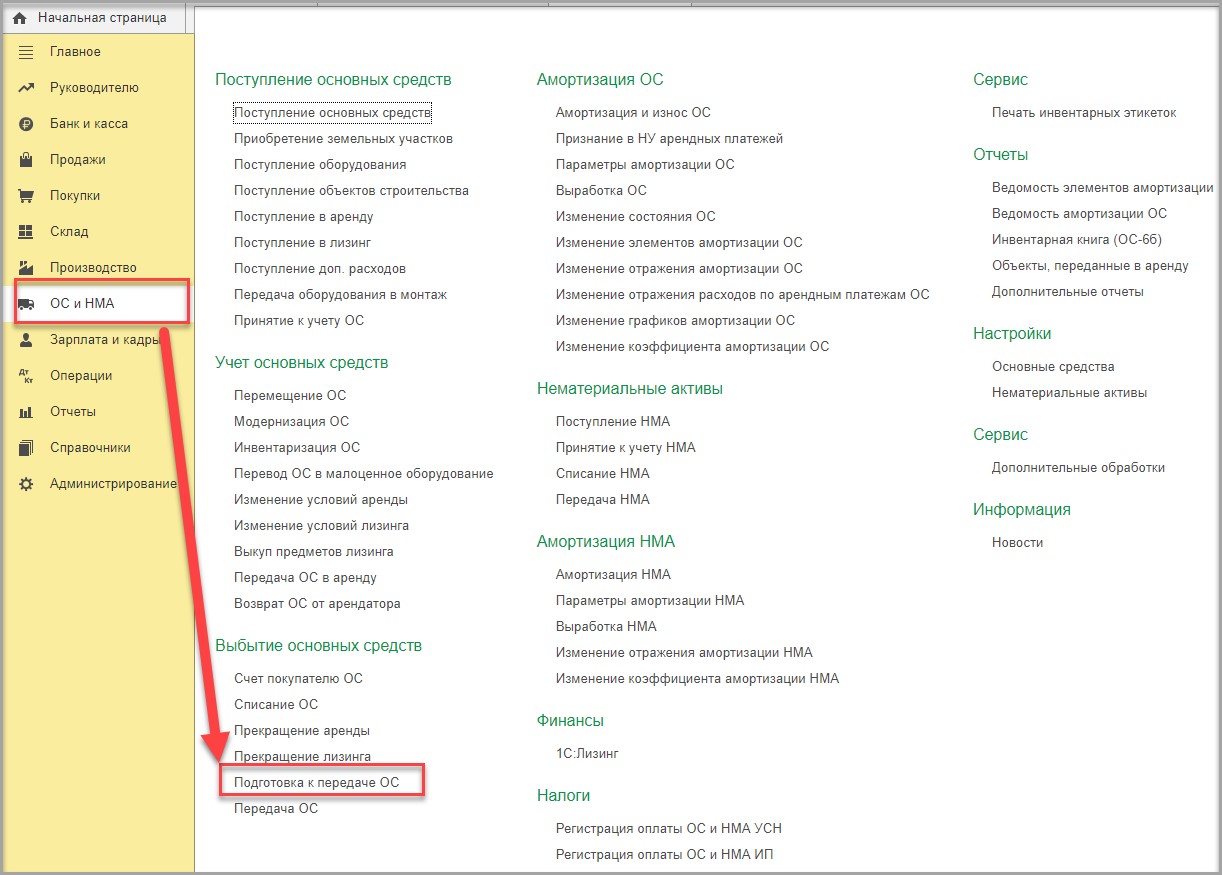Open Ведомость амортизации ОС report

click(x=1079, y=213)
